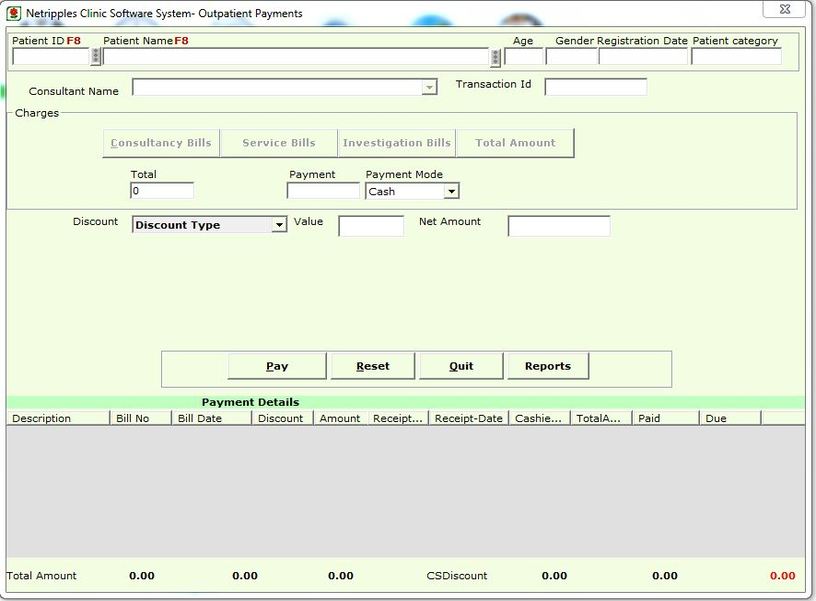Click the discount Value field

click(371, 226)
